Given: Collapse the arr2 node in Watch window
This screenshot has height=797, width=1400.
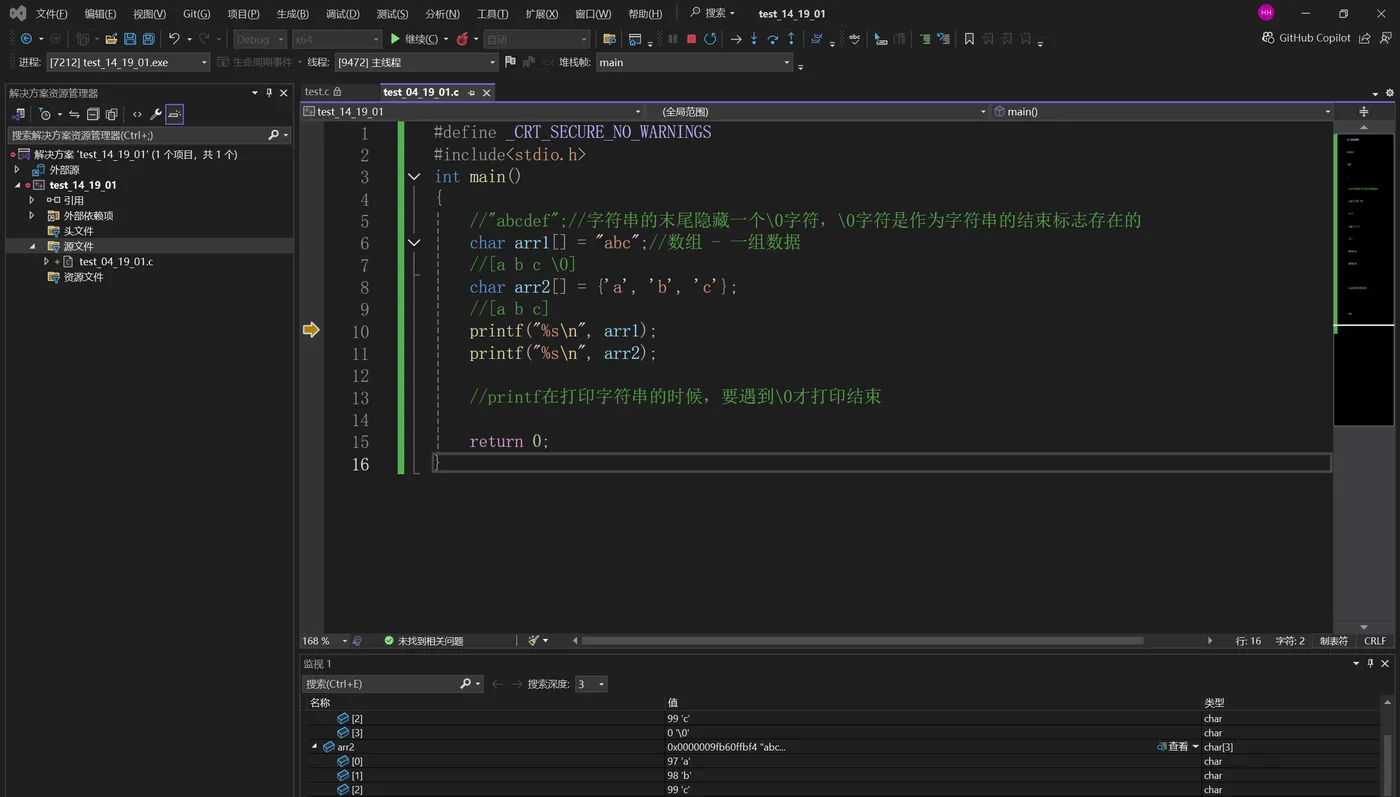Looking at the screenshot, I should (x=315, y=747).
